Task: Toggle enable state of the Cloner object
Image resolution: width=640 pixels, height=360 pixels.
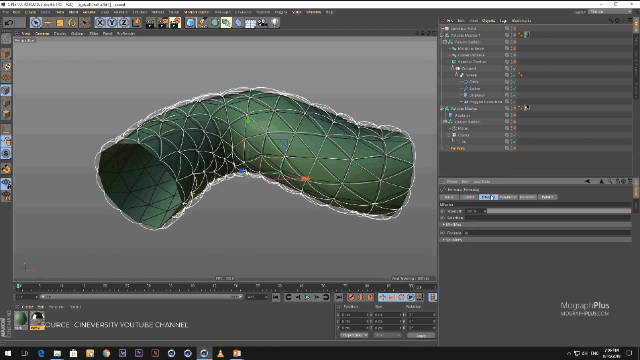Action: 514,135
